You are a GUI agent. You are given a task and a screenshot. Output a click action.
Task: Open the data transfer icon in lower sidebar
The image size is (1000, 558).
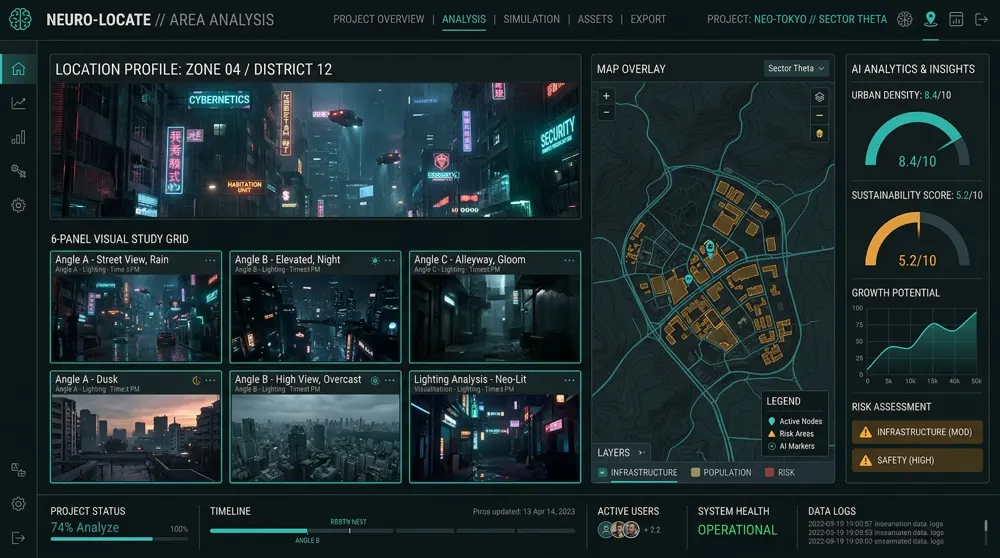(x=18, y=470)
